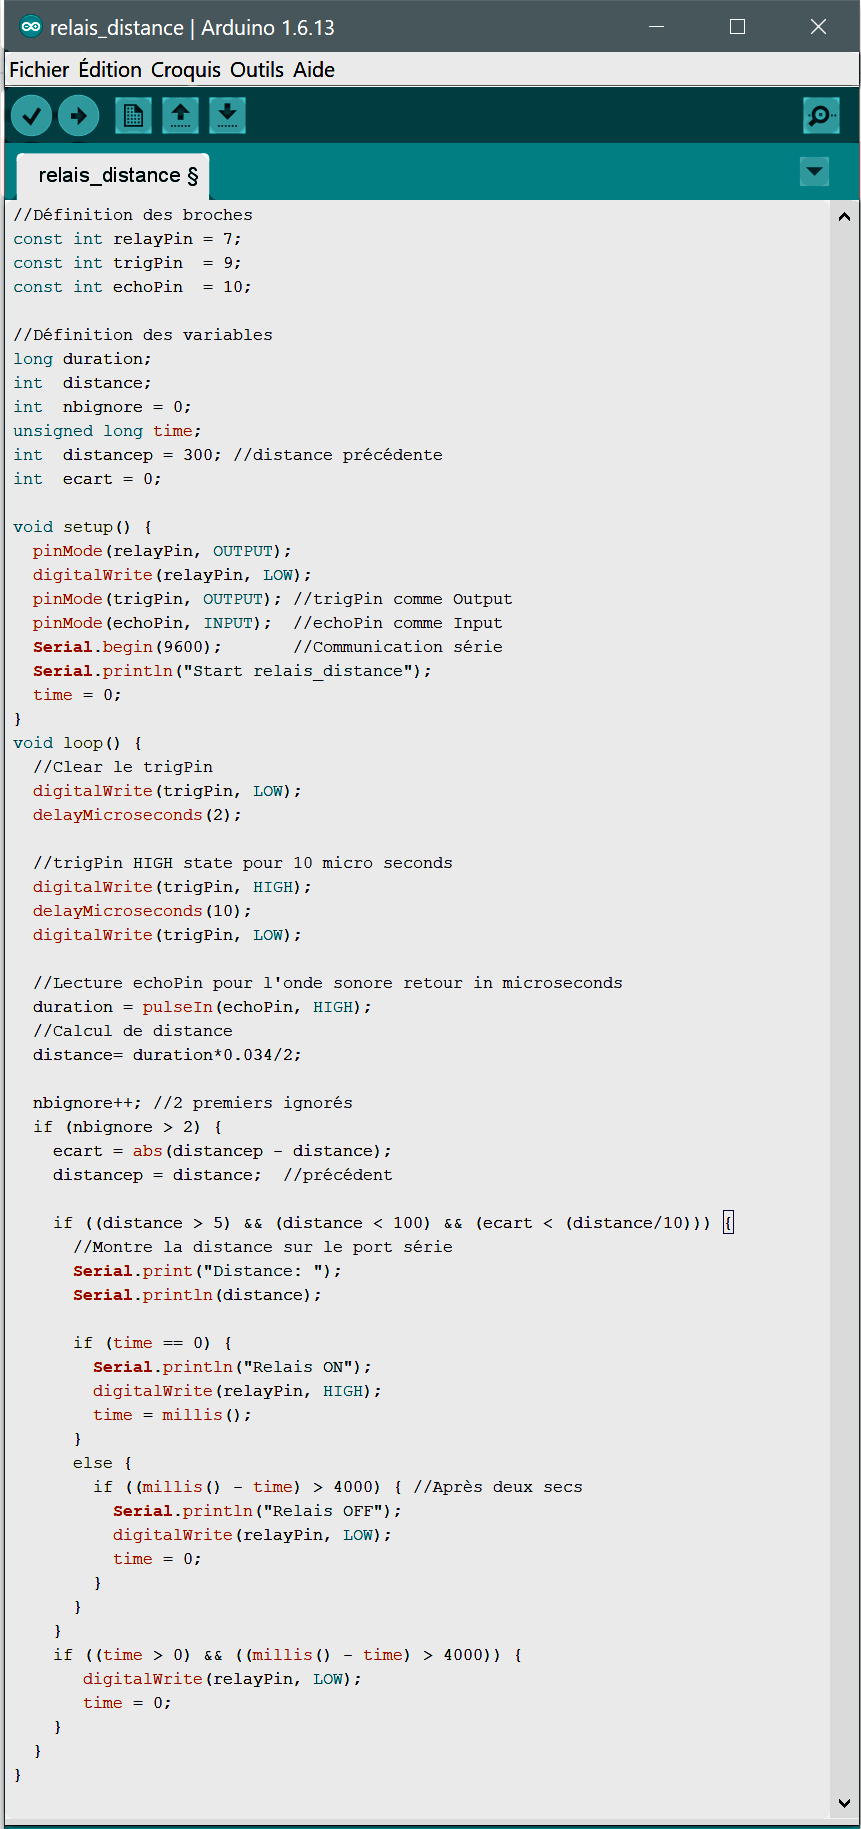This screenshot has width=861, height=1829.
Task: Open the Aide menu
Action: (x=314, y=70)
